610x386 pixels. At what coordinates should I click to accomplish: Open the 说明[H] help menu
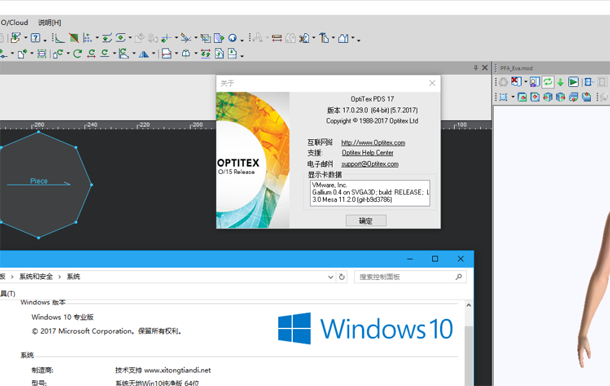pos(49,23)
